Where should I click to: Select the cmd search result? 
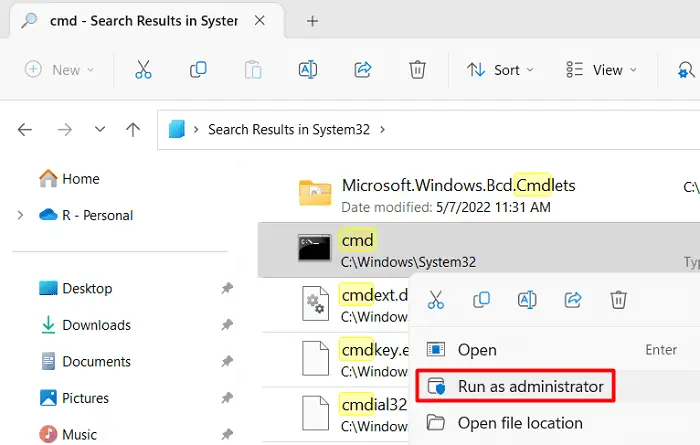(479, 250)
